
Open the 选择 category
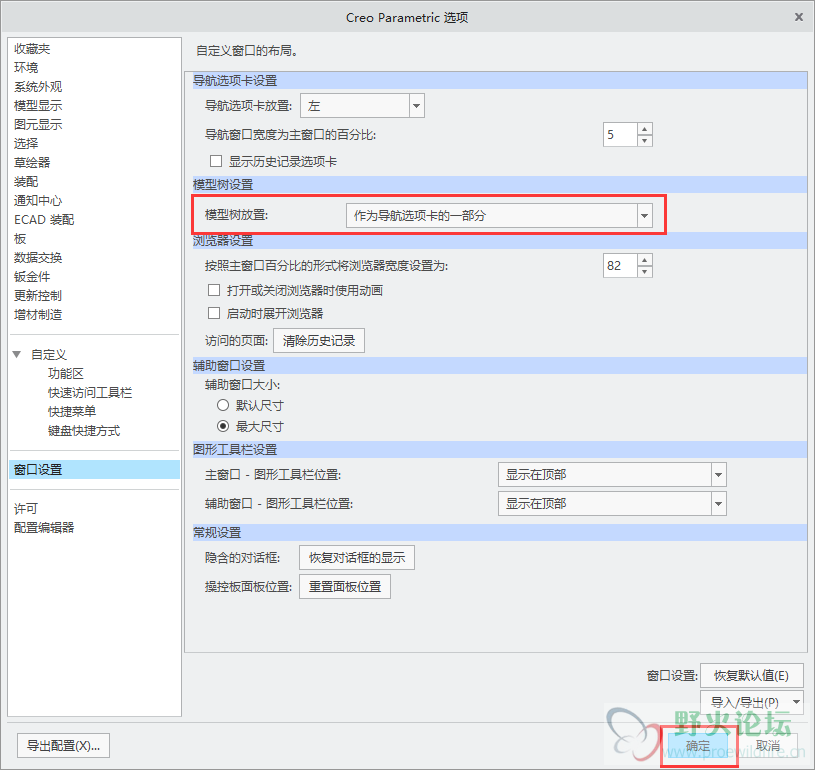click(26, 143)
